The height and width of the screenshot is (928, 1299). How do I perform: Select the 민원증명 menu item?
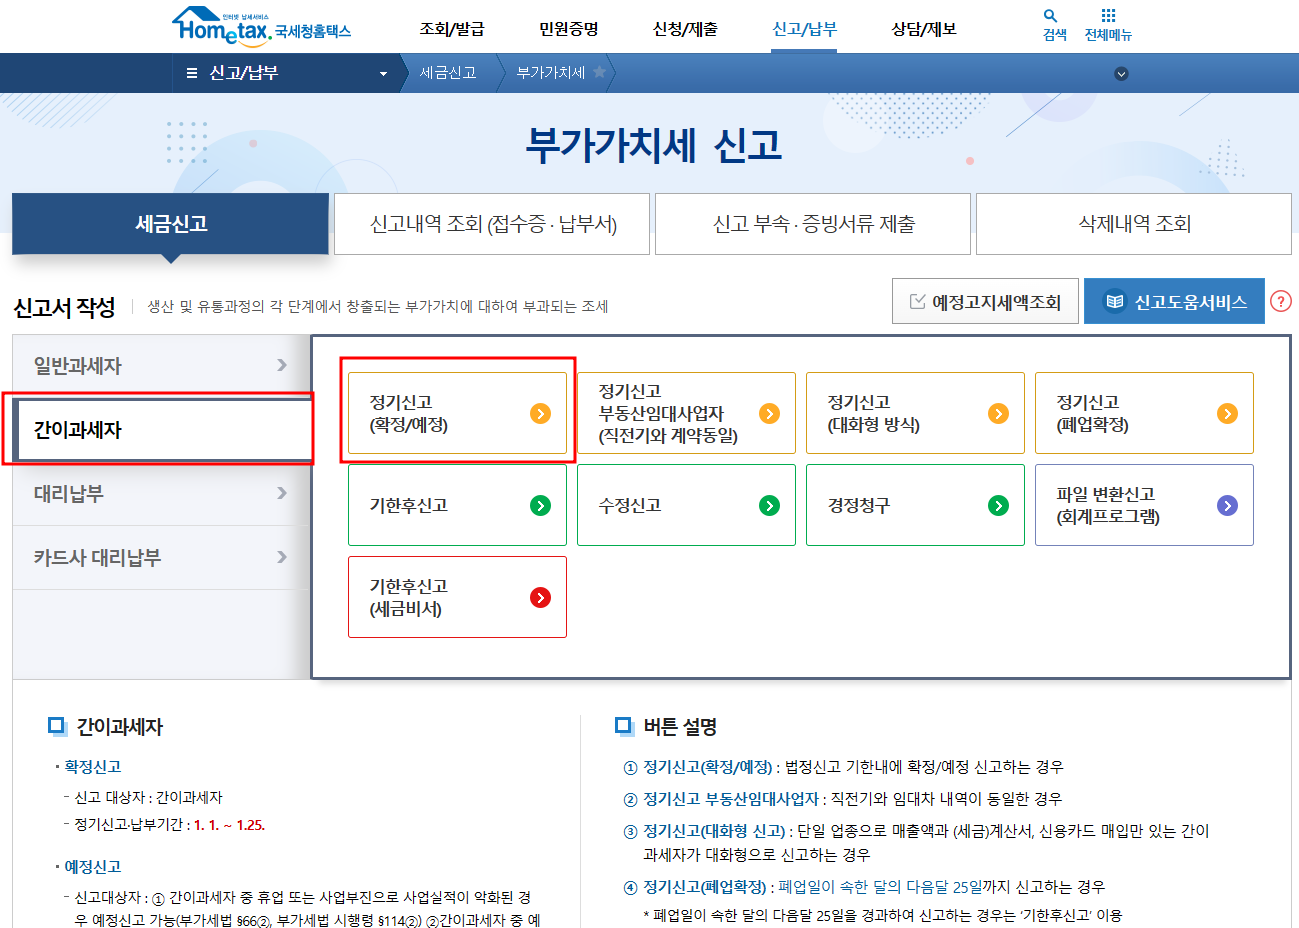(567, 30)
